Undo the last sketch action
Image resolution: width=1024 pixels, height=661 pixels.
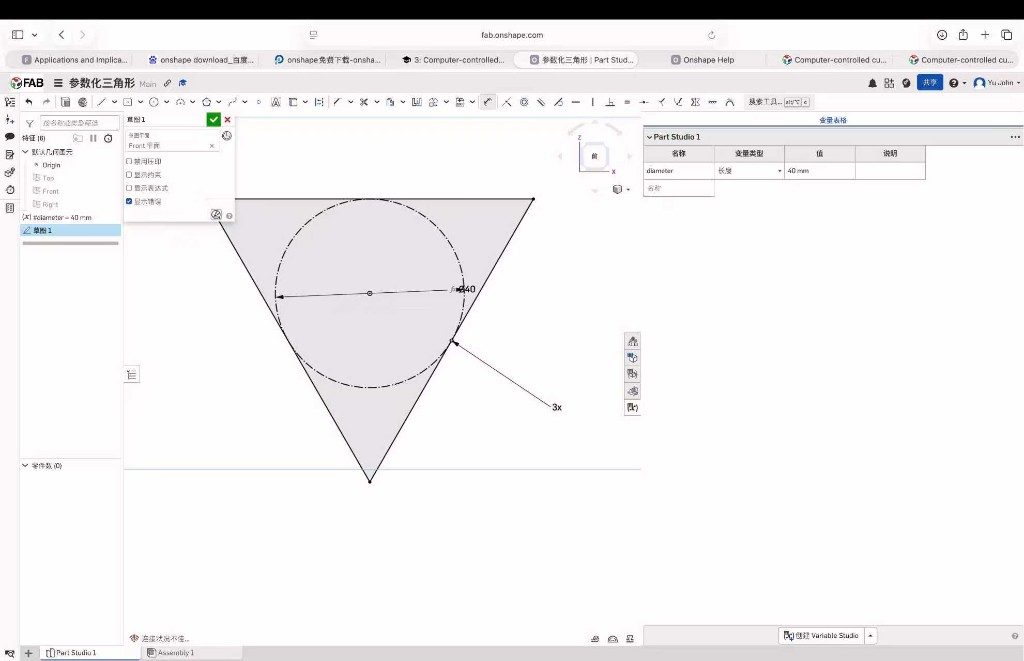tap(29, 102)
